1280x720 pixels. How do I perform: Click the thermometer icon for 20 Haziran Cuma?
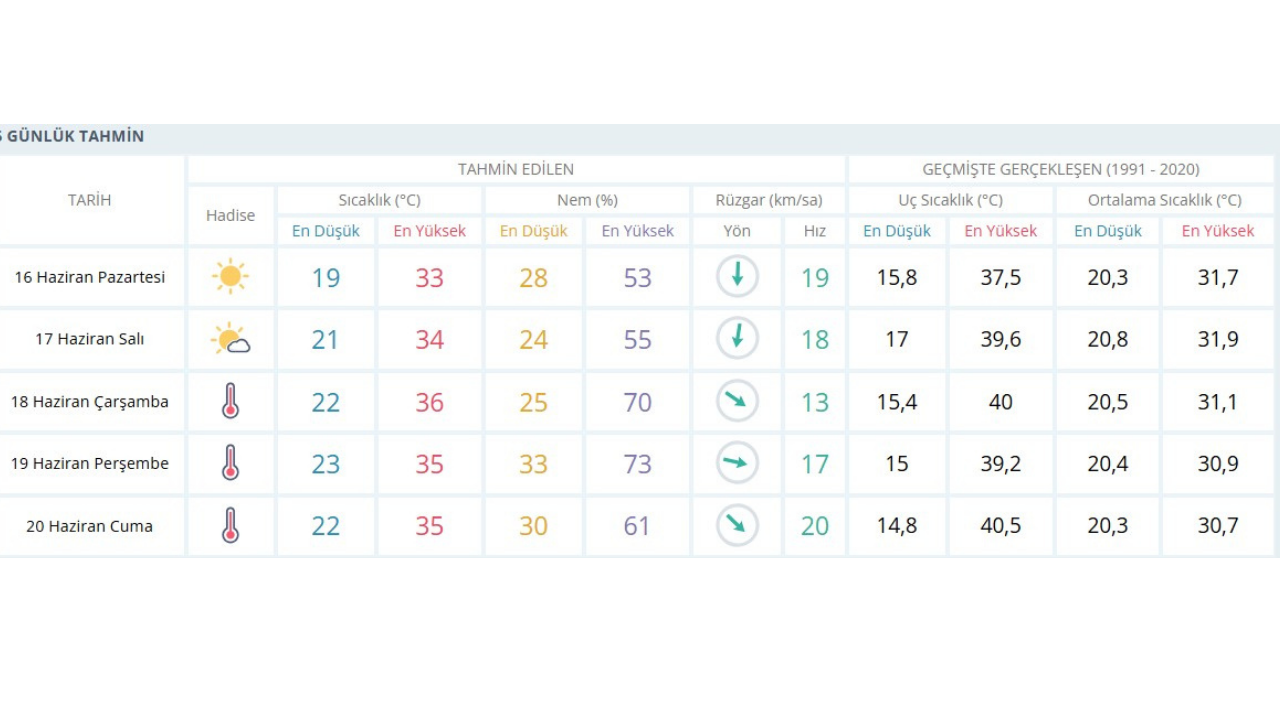[x=230, y=526]
